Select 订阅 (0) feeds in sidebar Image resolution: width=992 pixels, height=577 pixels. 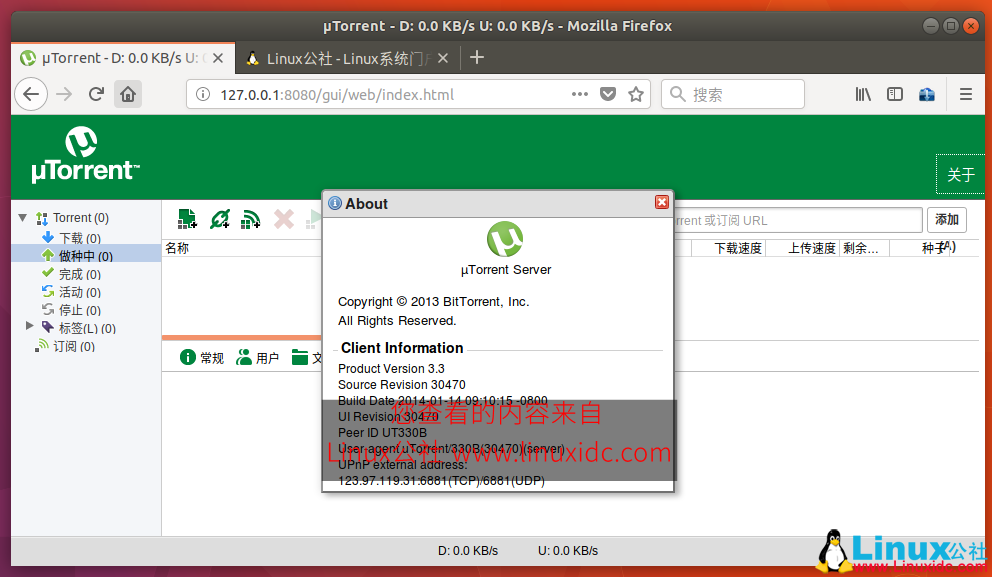coord(73,346)
